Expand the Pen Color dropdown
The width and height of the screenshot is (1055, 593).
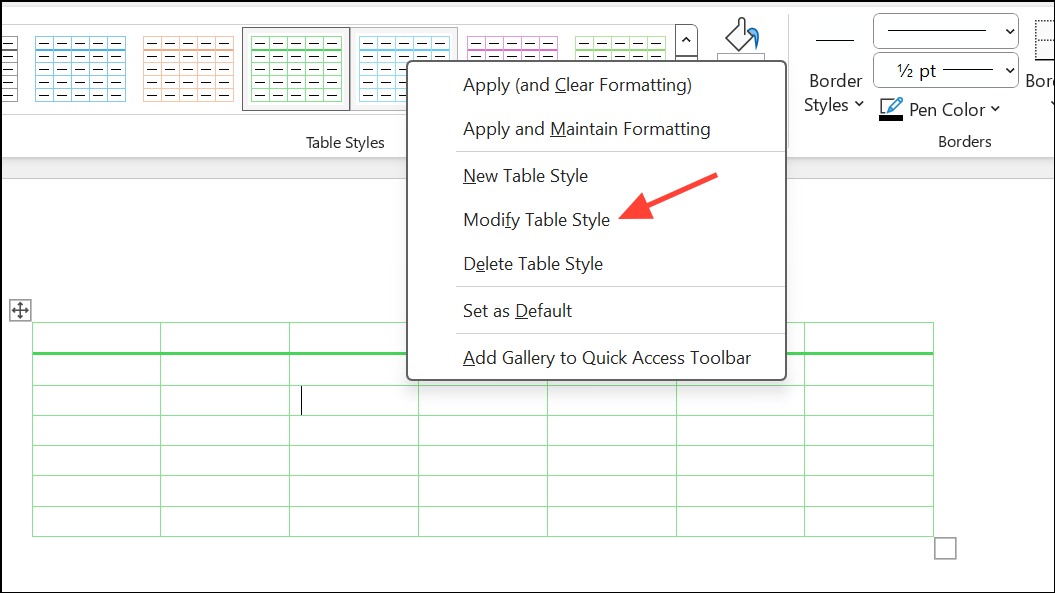pyautogui.click(x=993, y=110)
